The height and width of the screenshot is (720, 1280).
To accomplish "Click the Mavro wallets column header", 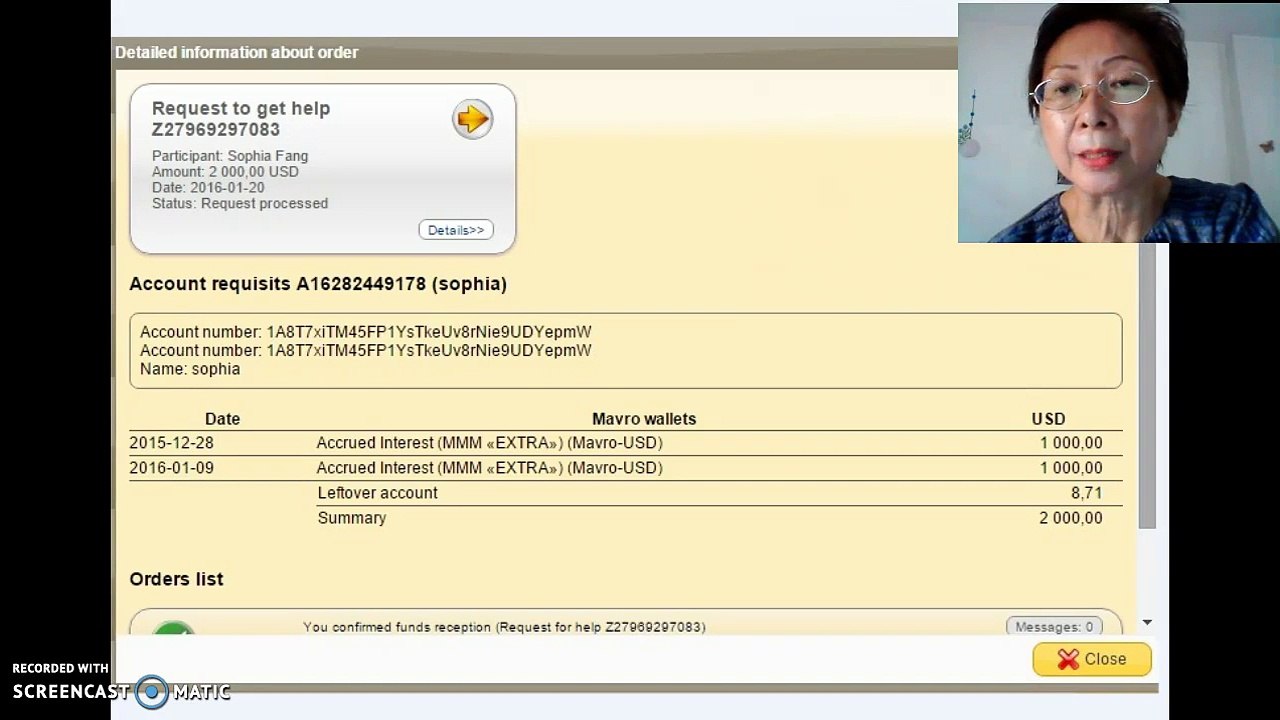I will 644,419.
